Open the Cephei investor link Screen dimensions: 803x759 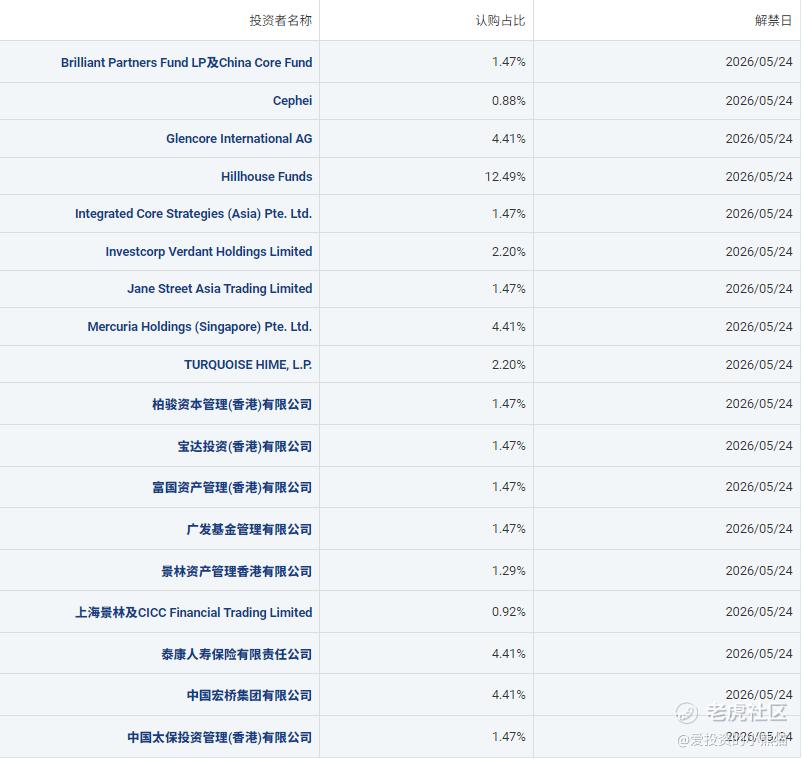tap(292, 100)
